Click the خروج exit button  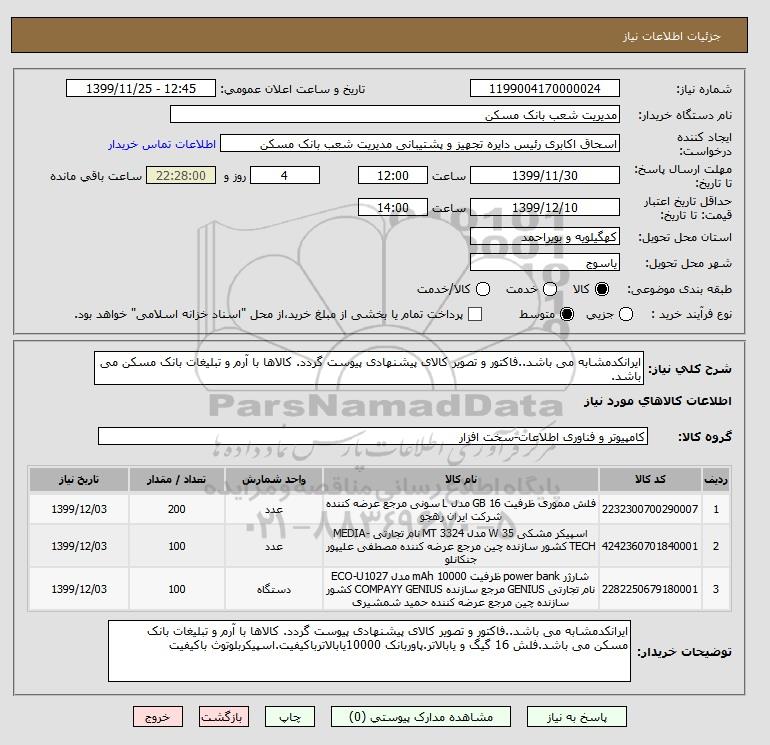(158, 717)
